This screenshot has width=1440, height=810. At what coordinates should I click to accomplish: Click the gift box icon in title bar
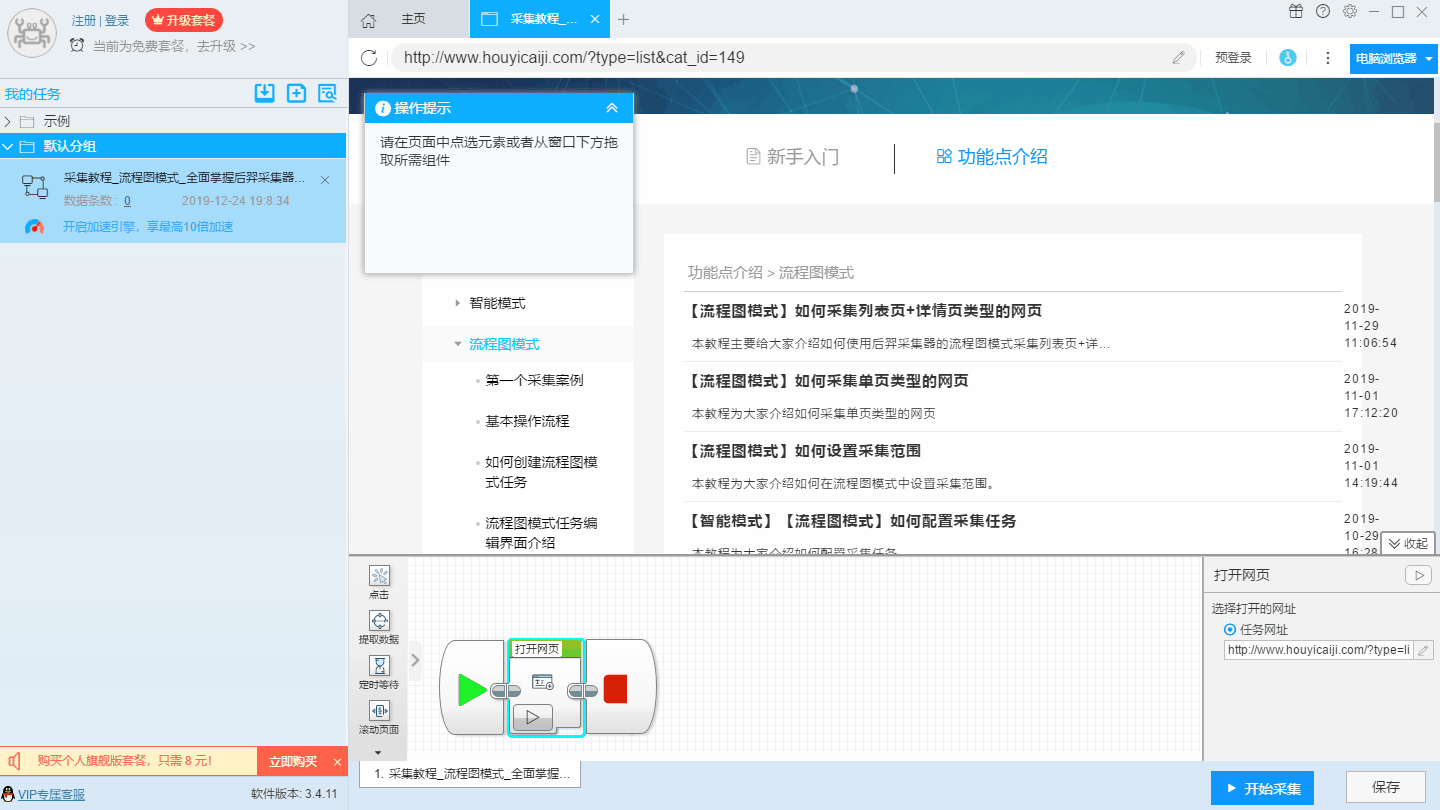(1296, 12)
